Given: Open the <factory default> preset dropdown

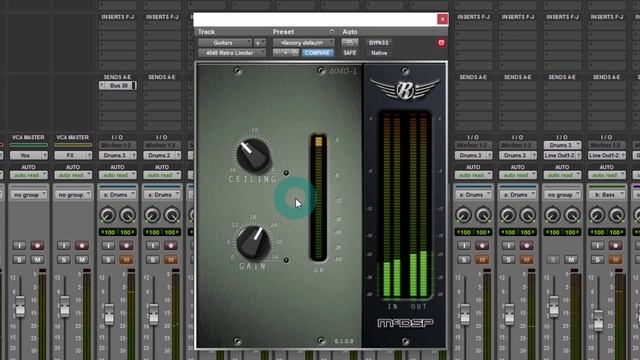Looking at the screenshot, I should coord(303,42).
